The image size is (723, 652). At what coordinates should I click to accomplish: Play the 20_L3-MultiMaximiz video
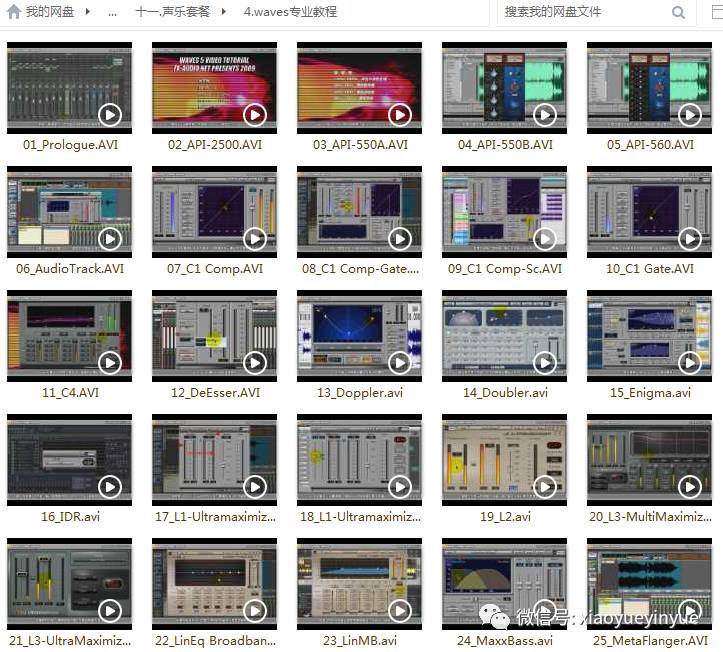[x=690, y=487]
